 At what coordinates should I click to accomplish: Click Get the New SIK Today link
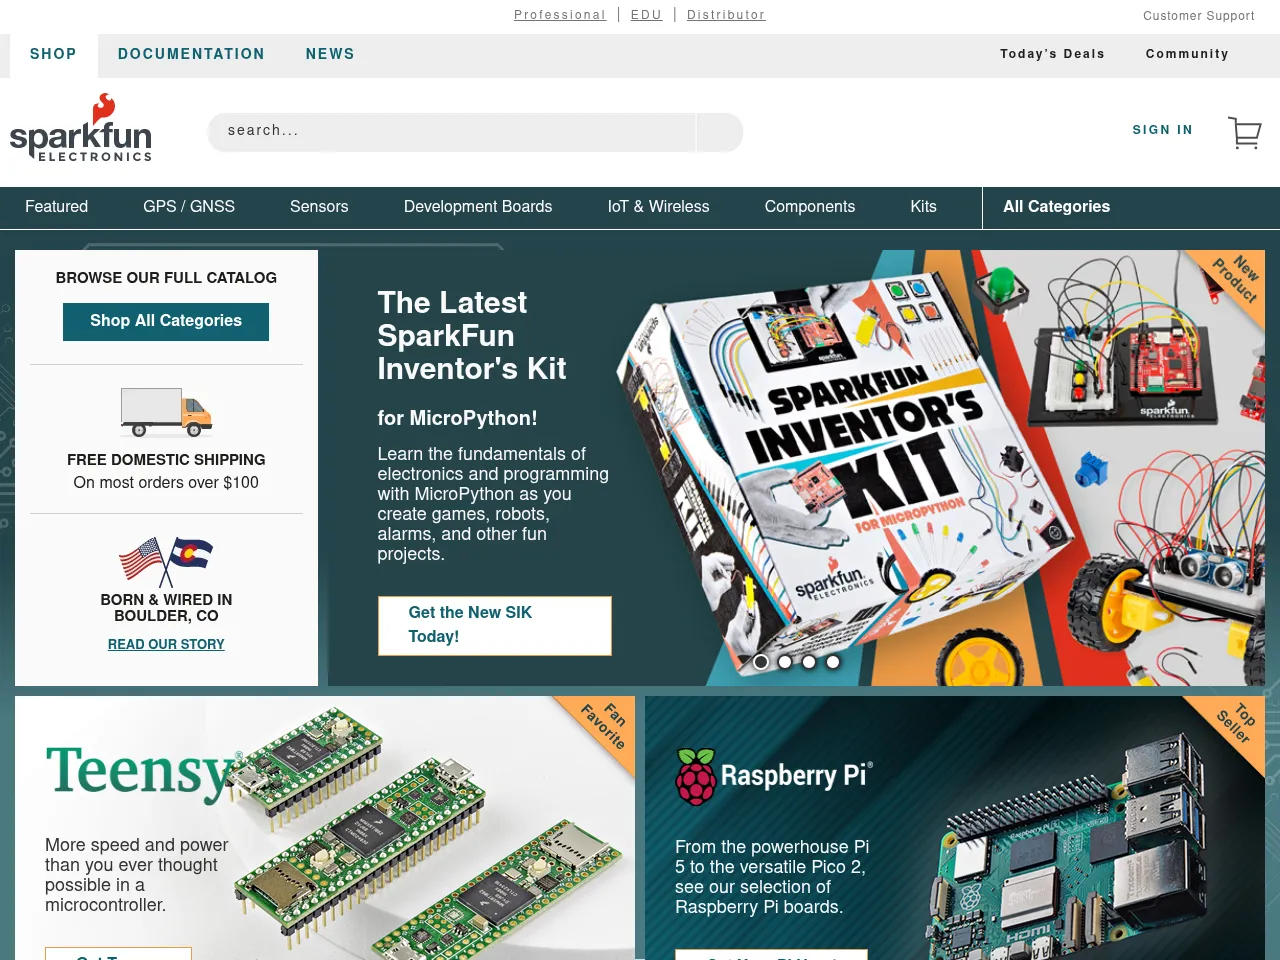(x=494, y=625)
